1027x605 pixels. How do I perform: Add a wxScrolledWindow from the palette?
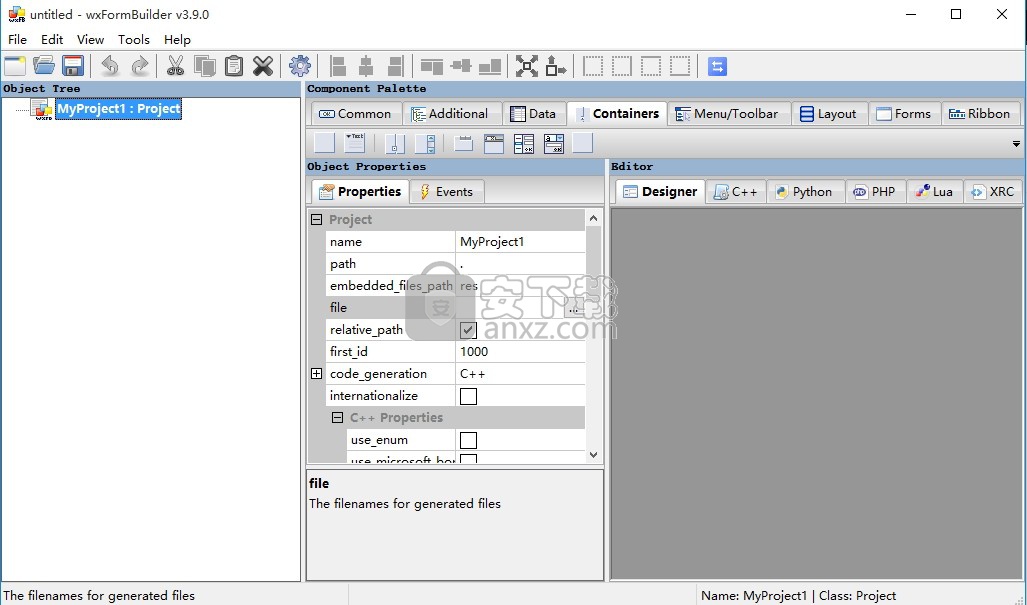coord(425,143)
